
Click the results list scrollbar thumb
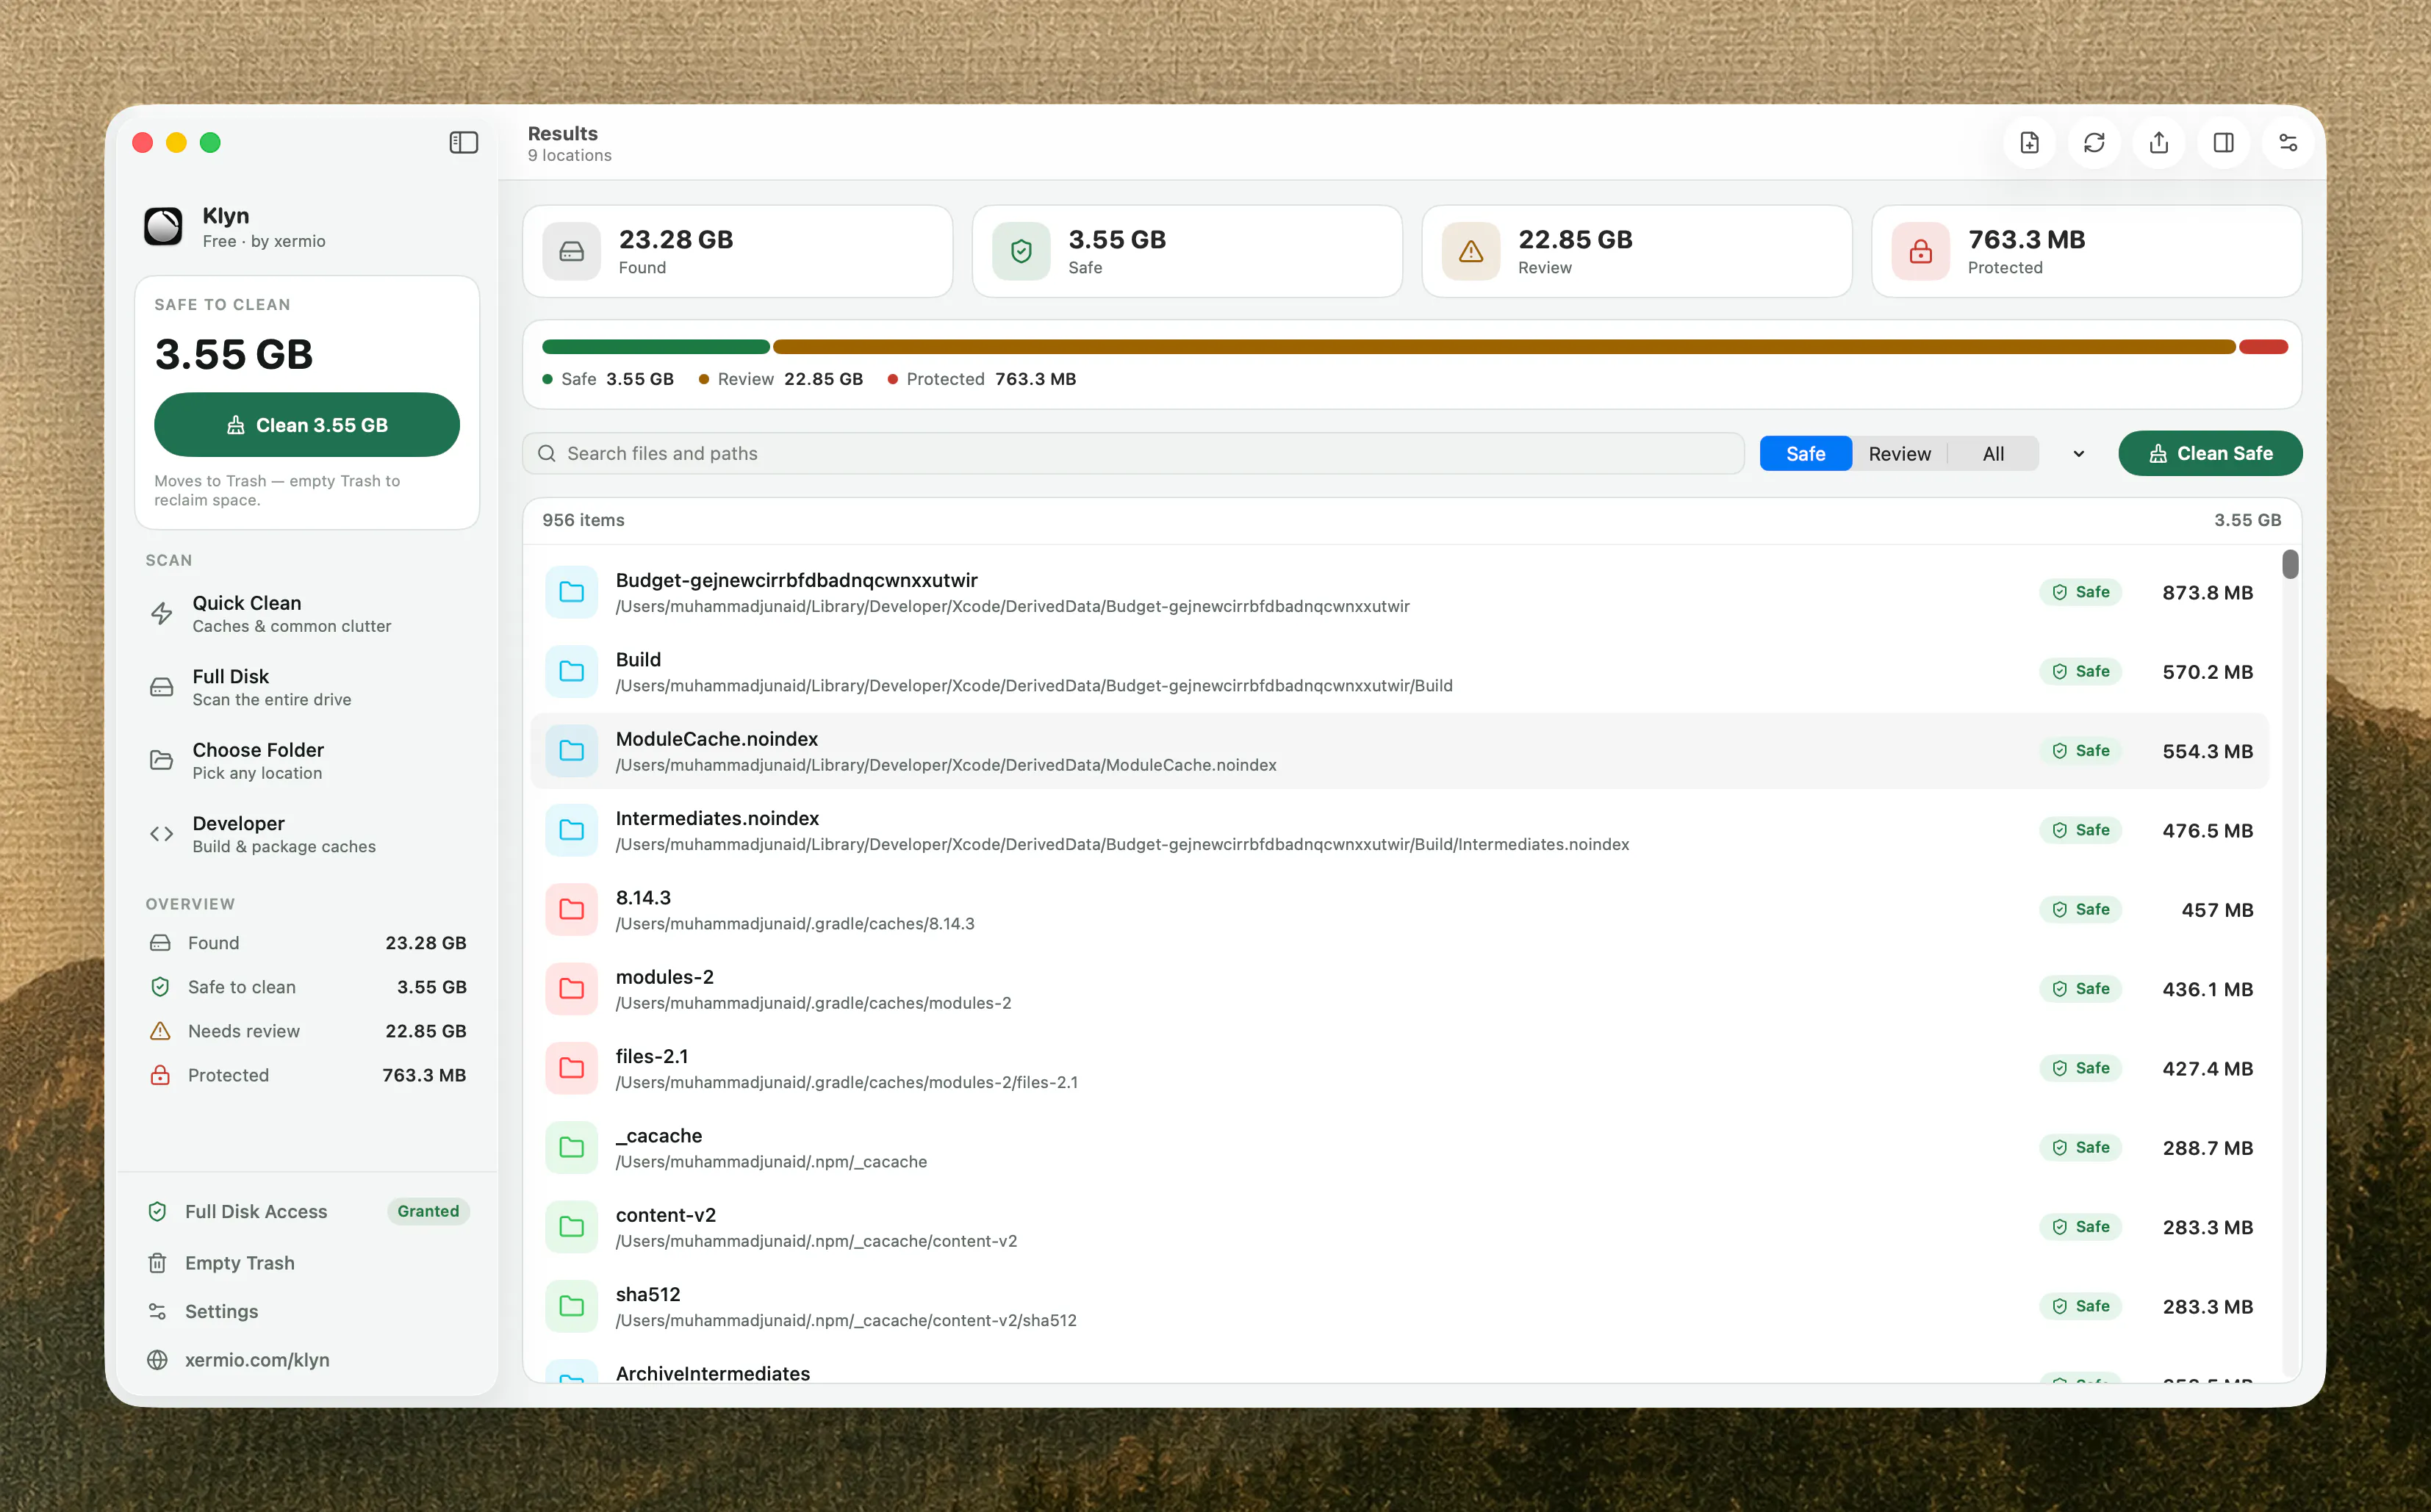[x=2290, y=565]
